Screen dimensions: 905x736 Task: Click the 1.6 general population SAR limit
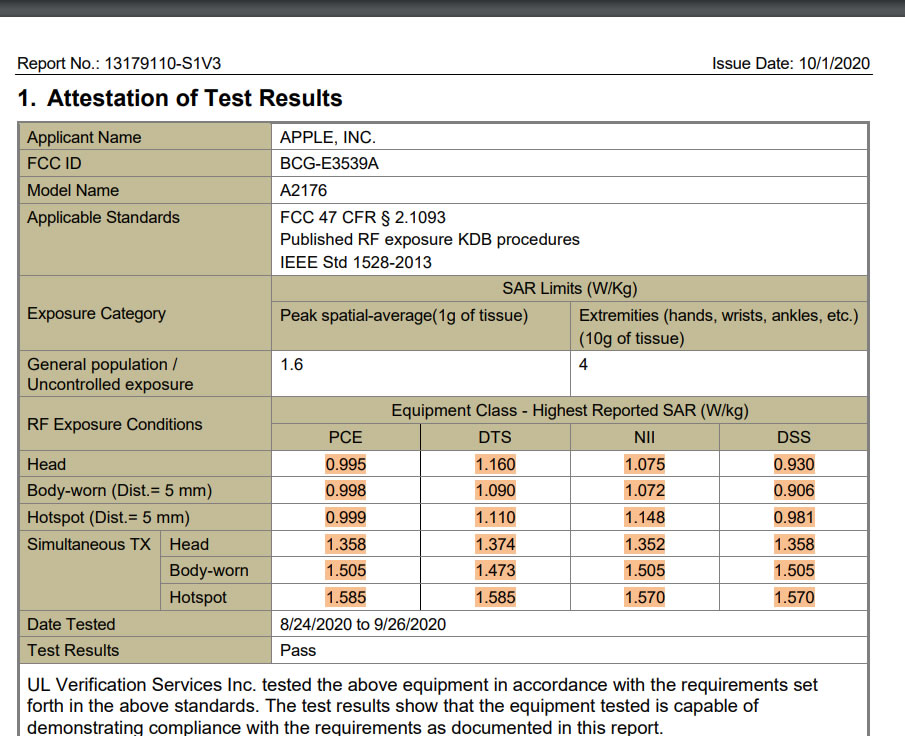pyautogui.click(x=291, y=365)
